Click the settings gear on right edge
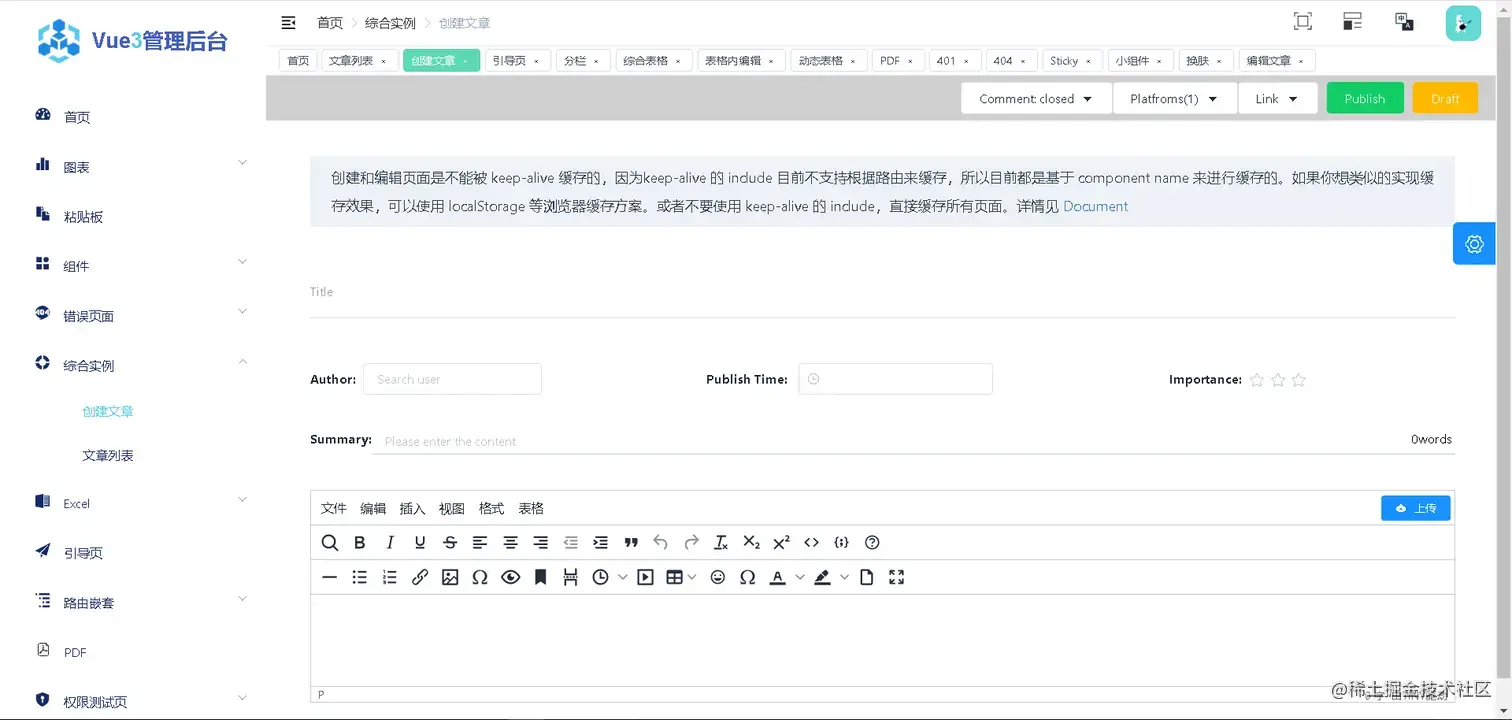The height and width of the screenshot is (720, 1512). click(x=1474, y=244)
